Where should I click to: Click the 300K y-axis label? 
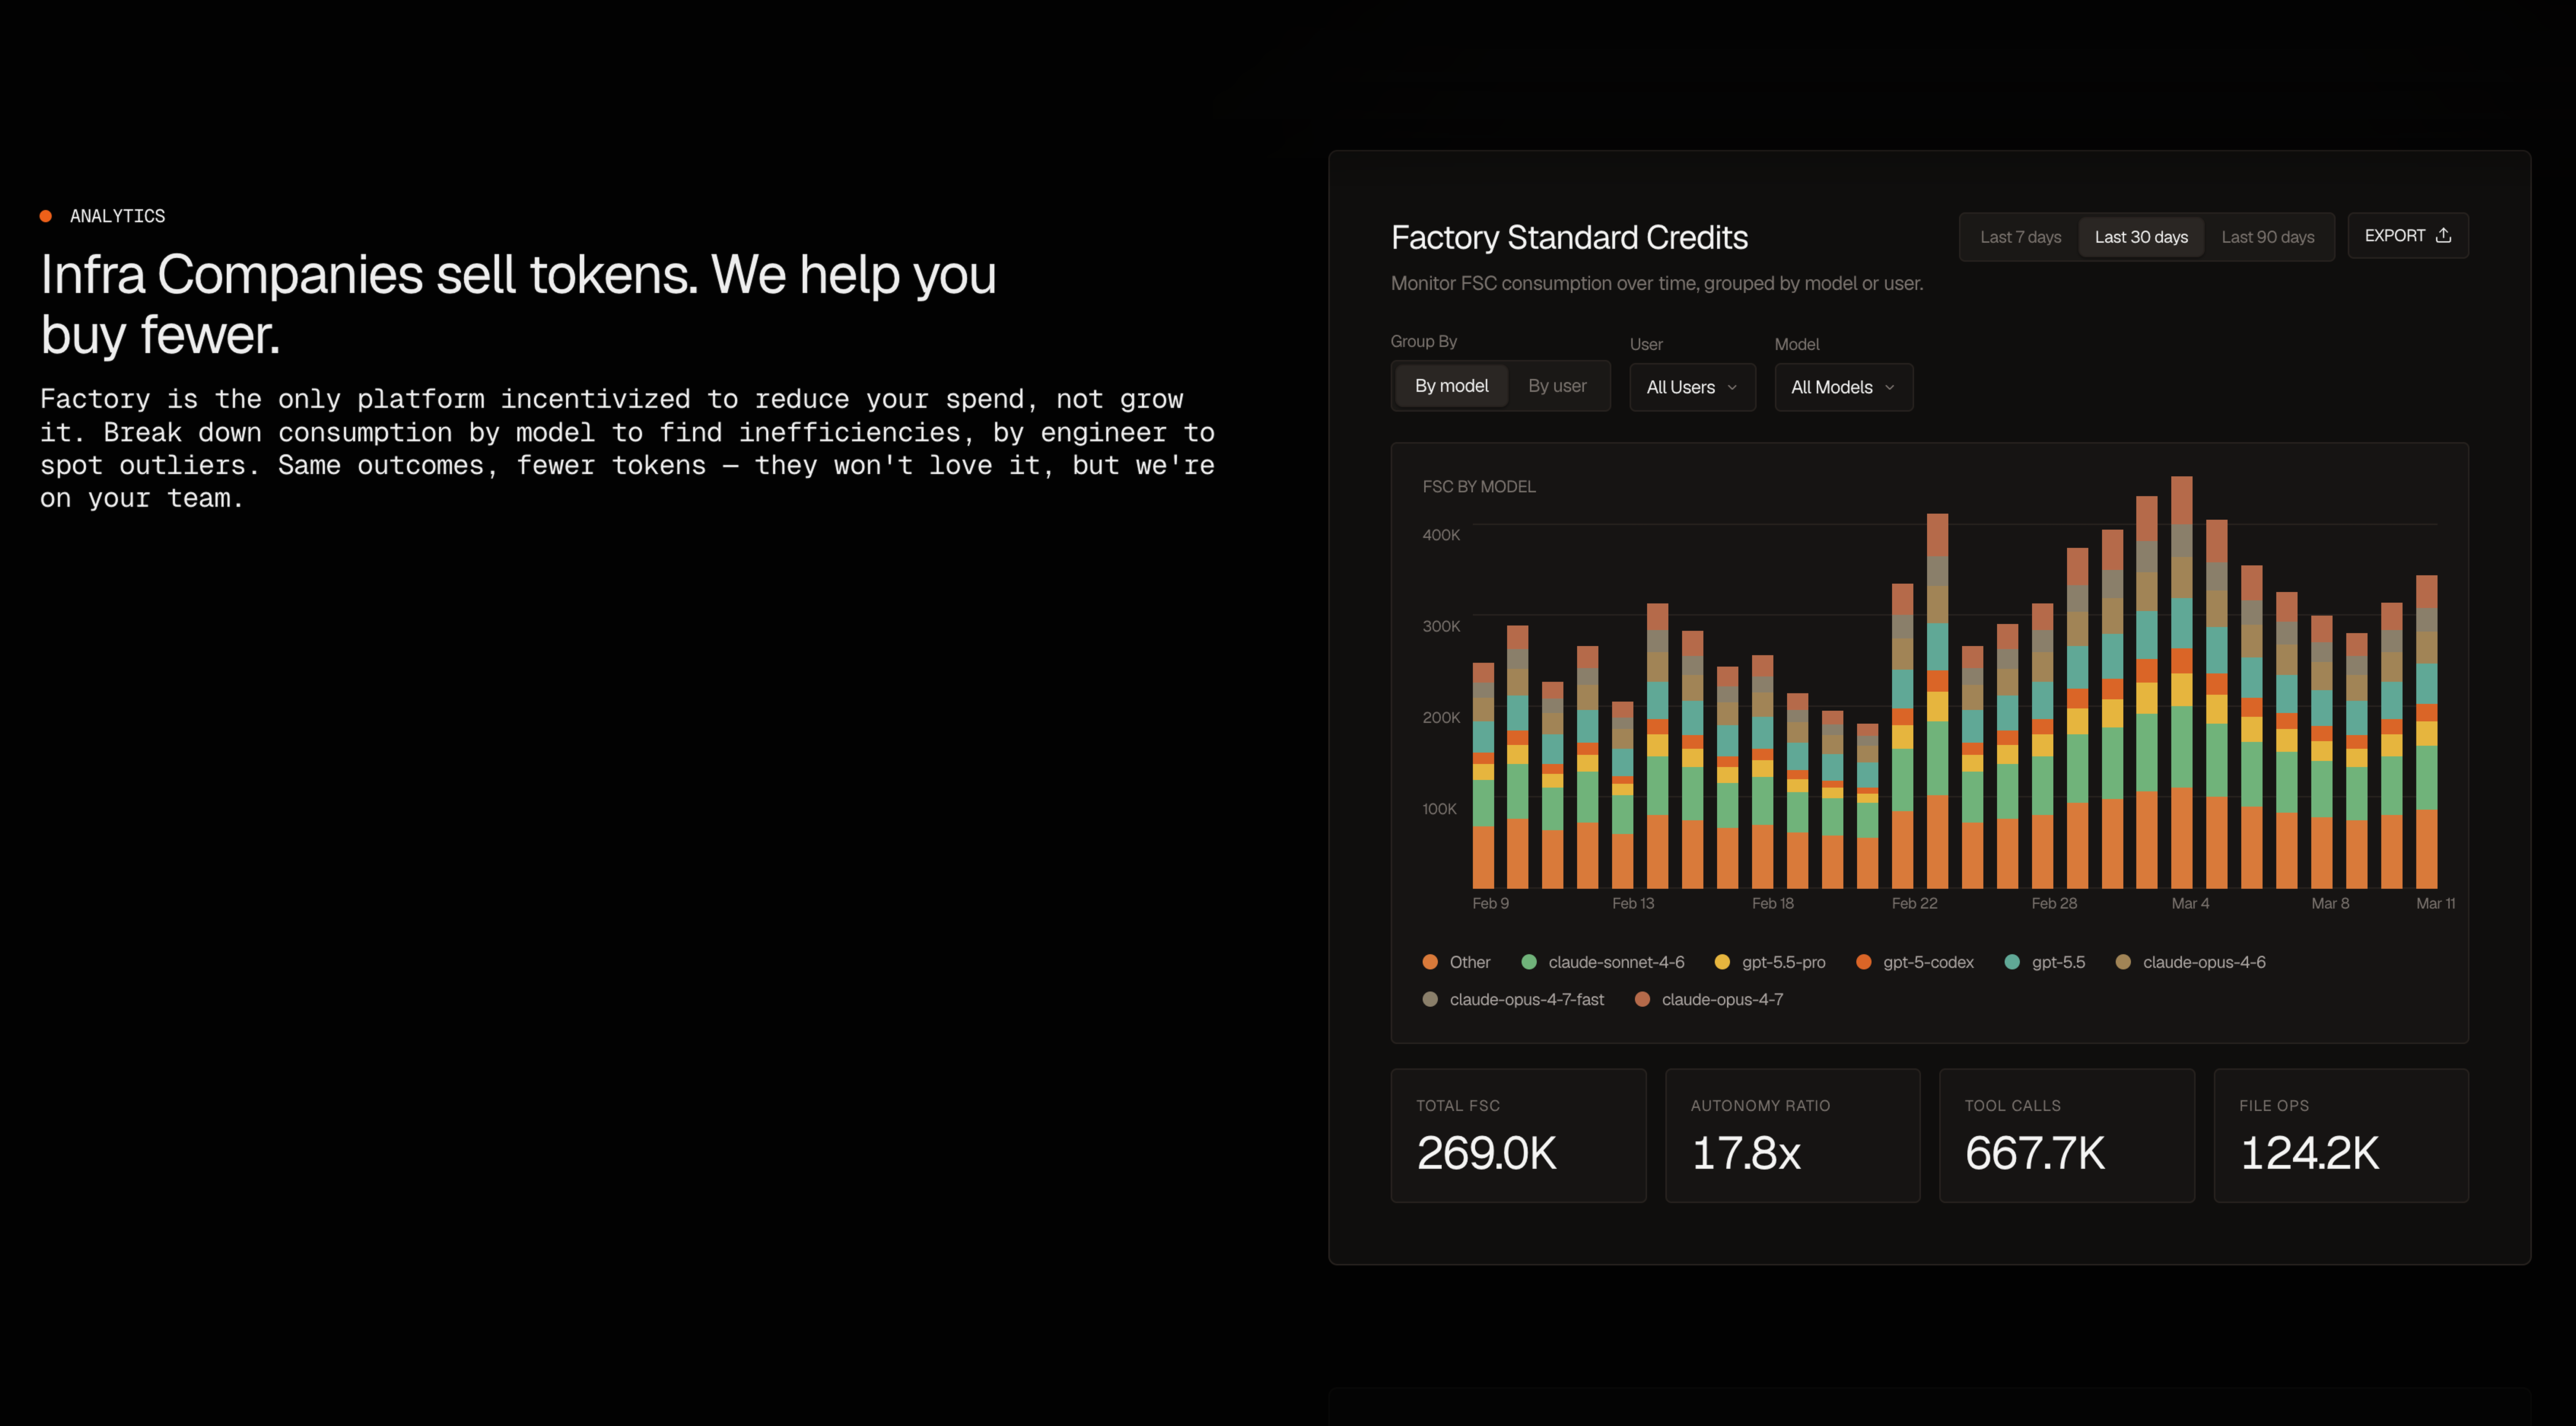point(1441,626)
